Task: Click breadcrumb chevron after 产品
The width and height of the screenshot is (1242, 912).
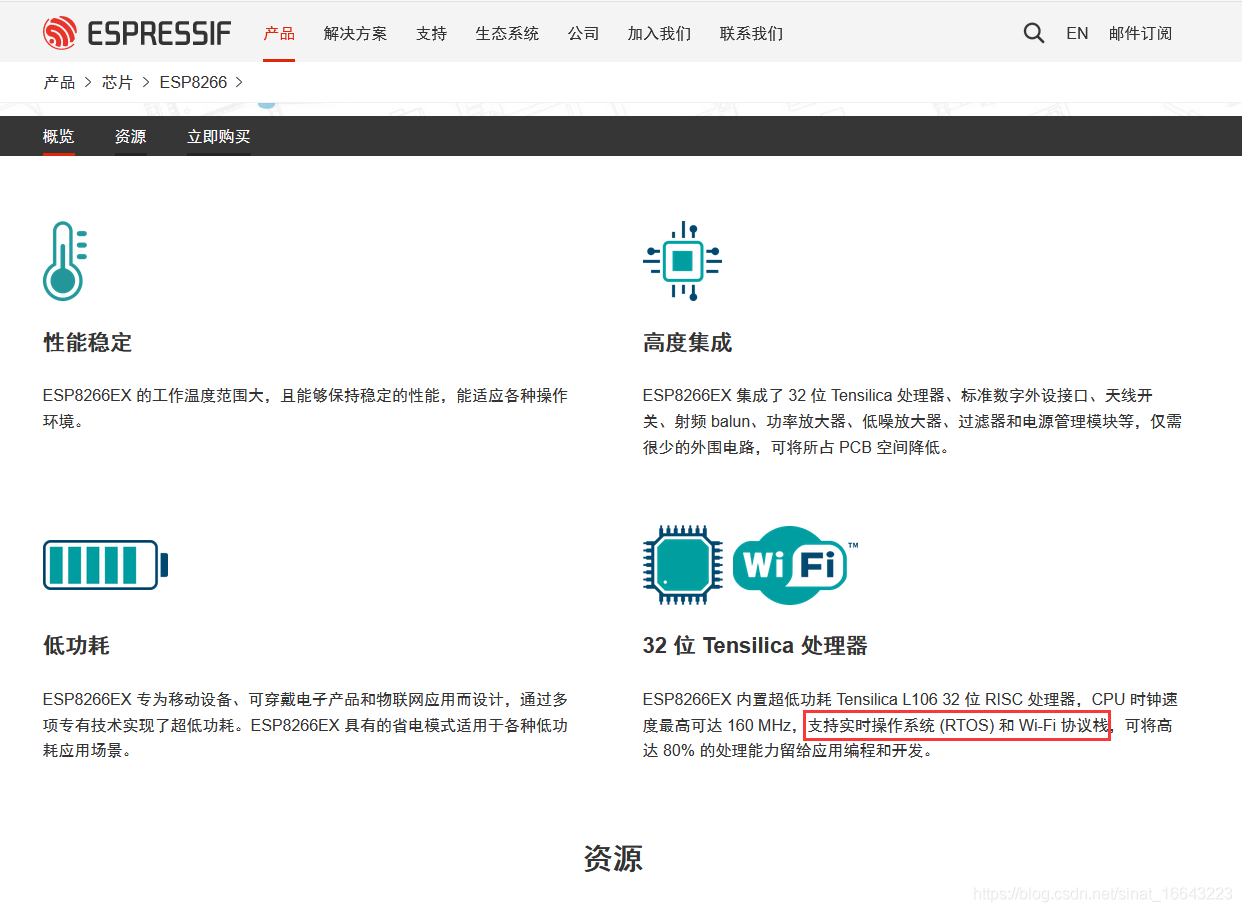Action: pos(88,82)
